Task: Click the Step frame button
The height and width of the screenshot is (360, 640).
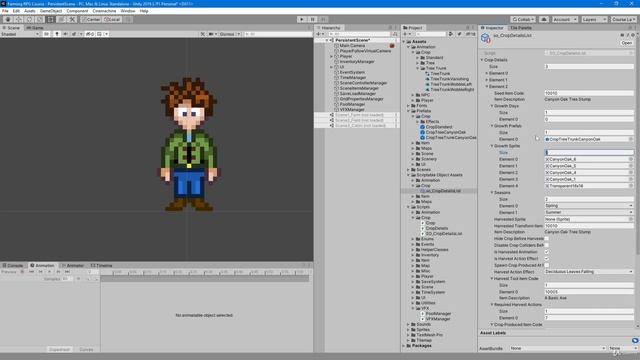Action: coord(323,19)
